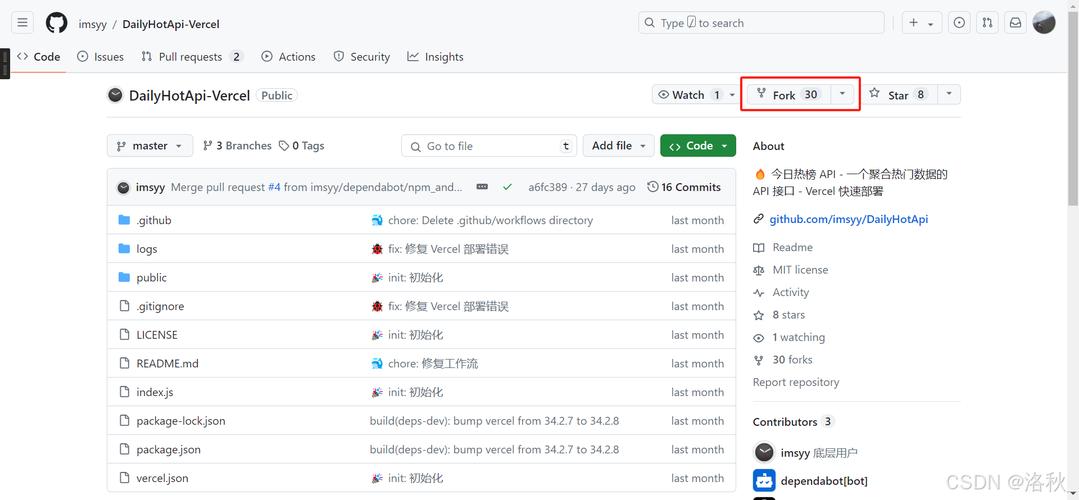Open the Pull requests tab
Viewport: 1079px width, 500px height.
(192, 57)
